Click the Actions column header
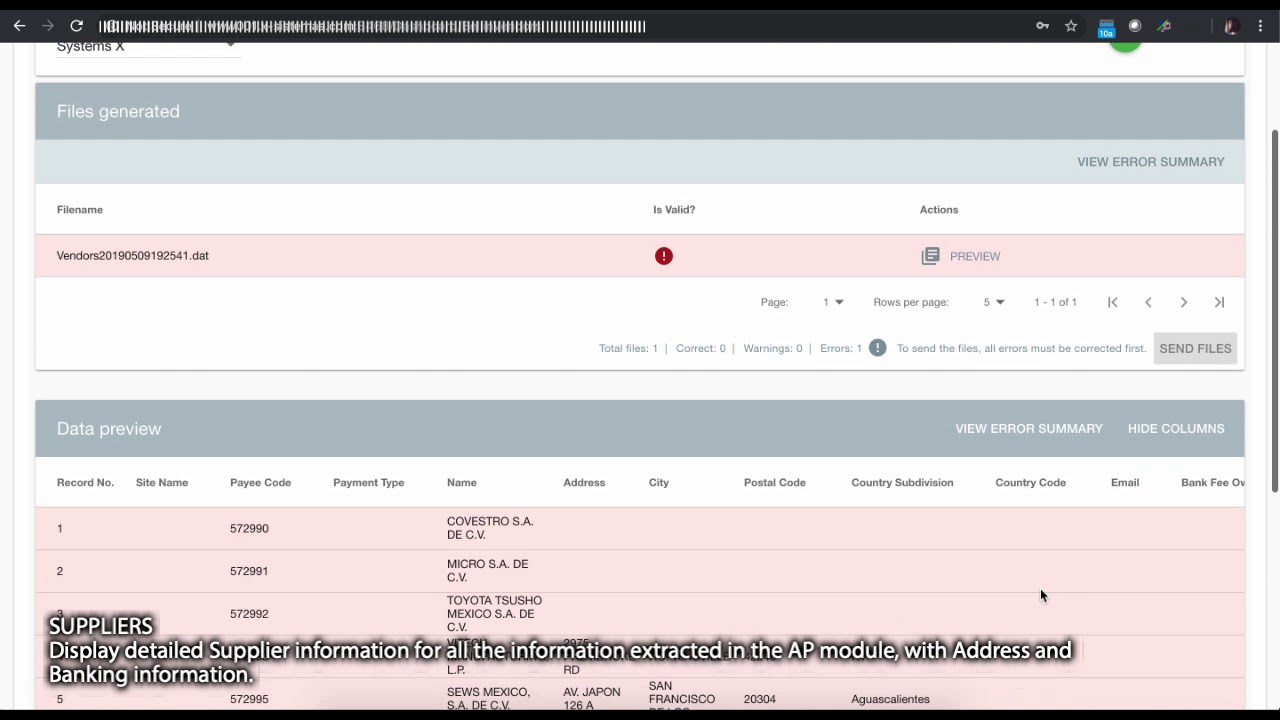The image size is (1280, 720). 939,210
